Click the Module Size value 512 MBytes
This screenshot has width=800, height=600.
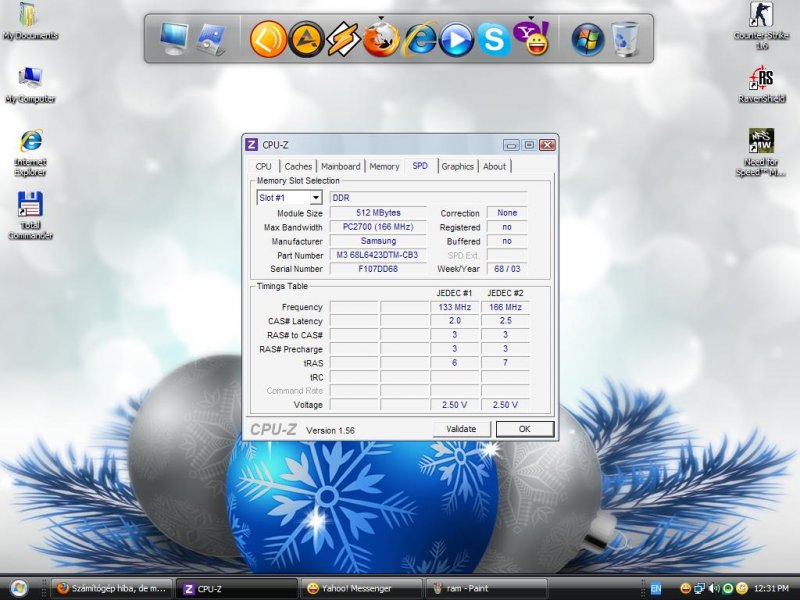tap(378, 213)
